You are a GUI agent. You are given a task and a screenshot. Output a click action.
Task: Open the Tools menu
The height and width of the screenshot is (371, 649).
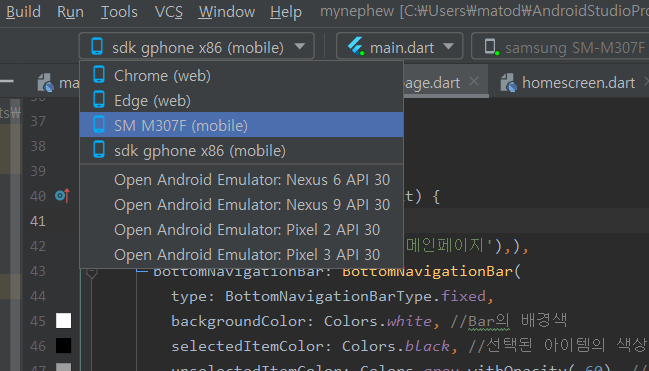[119, 12]
